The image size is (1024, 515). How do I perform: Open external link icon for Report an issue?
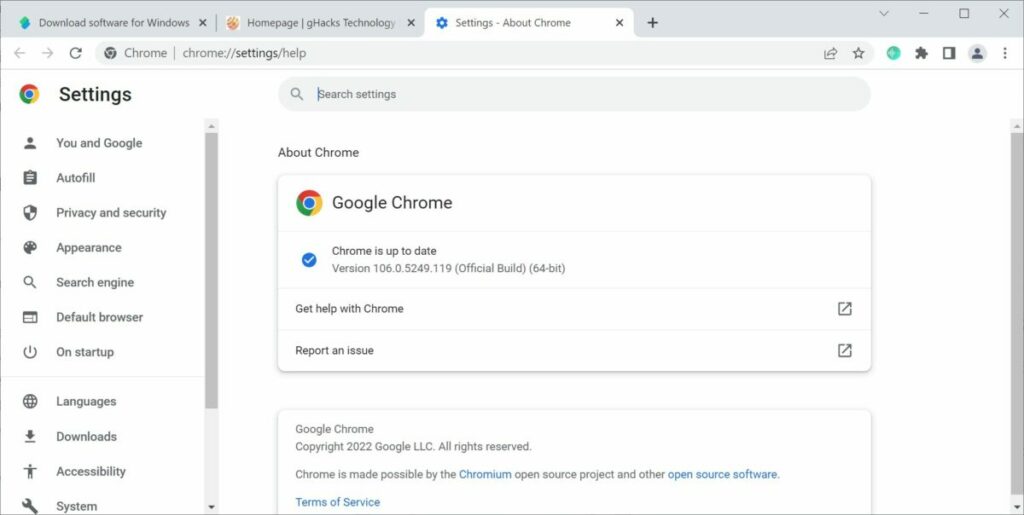844,351
